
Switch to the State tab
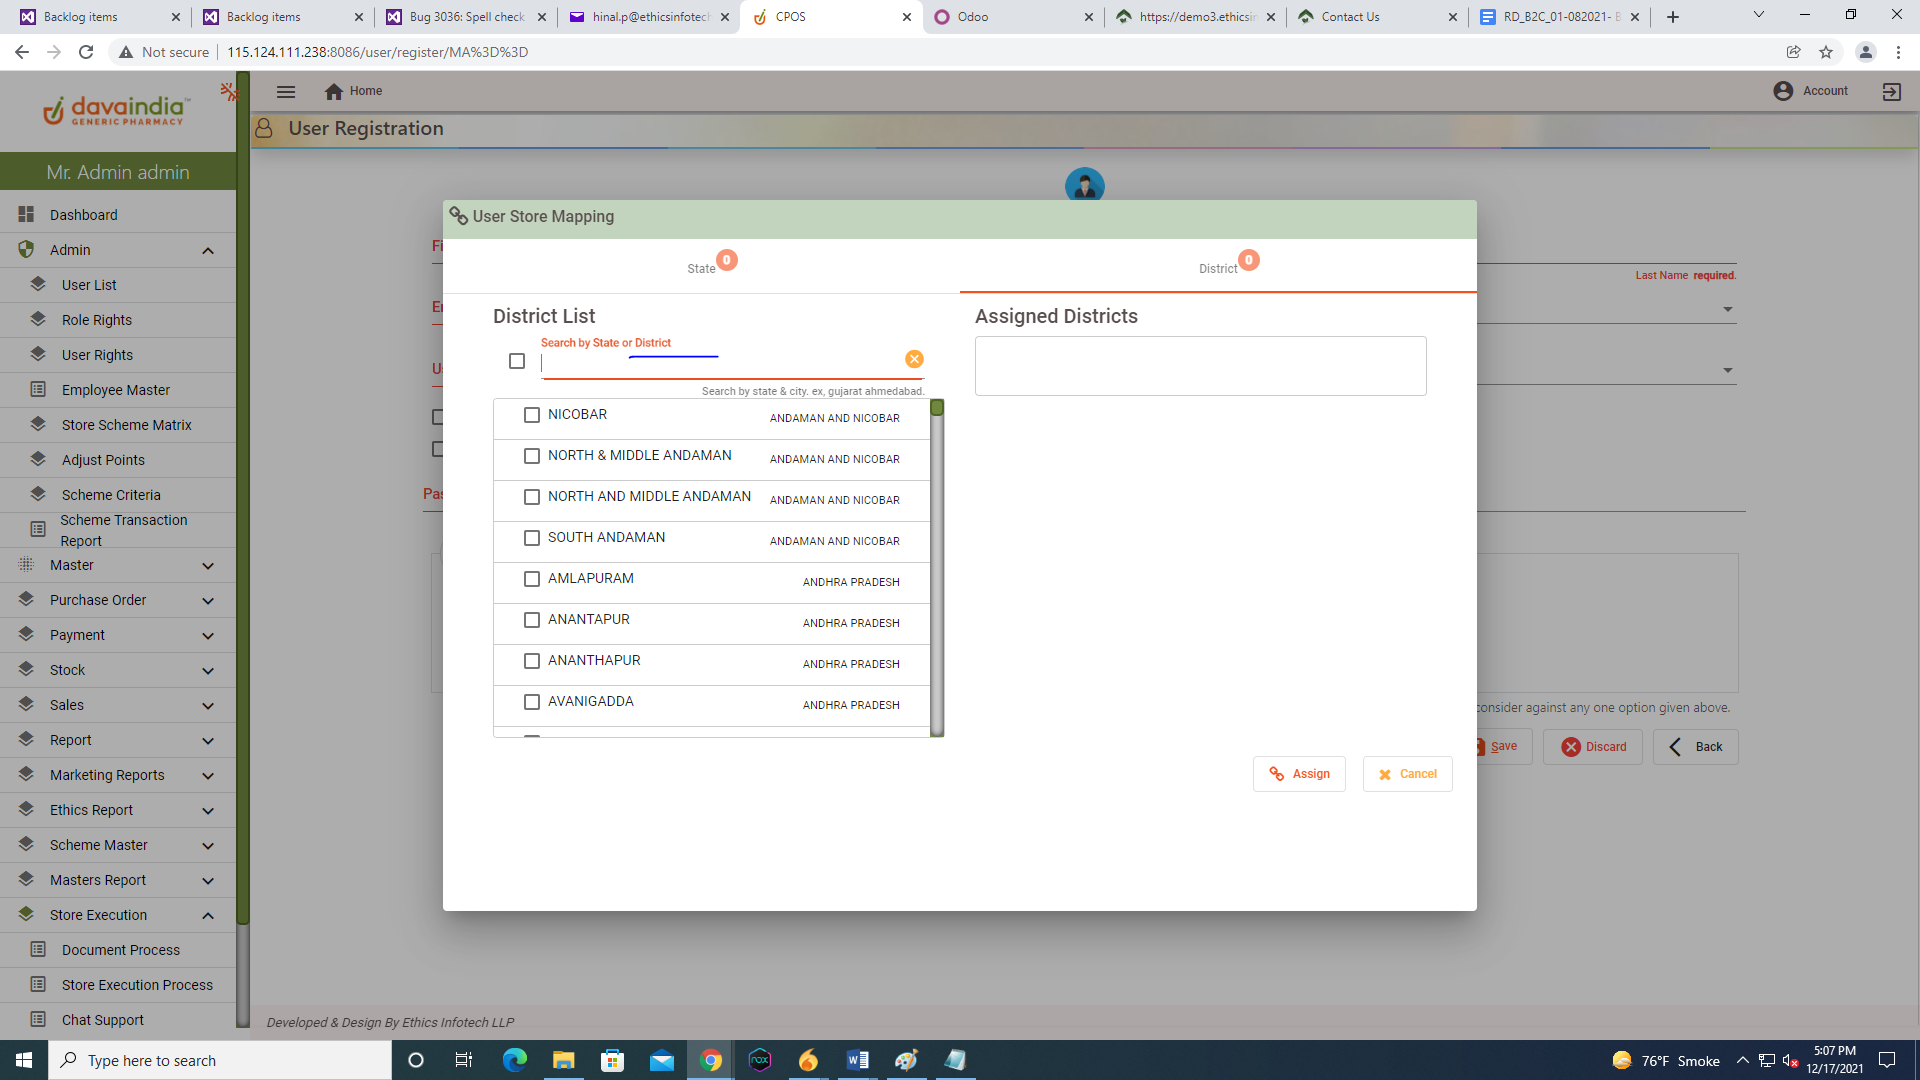pos(701,267)
